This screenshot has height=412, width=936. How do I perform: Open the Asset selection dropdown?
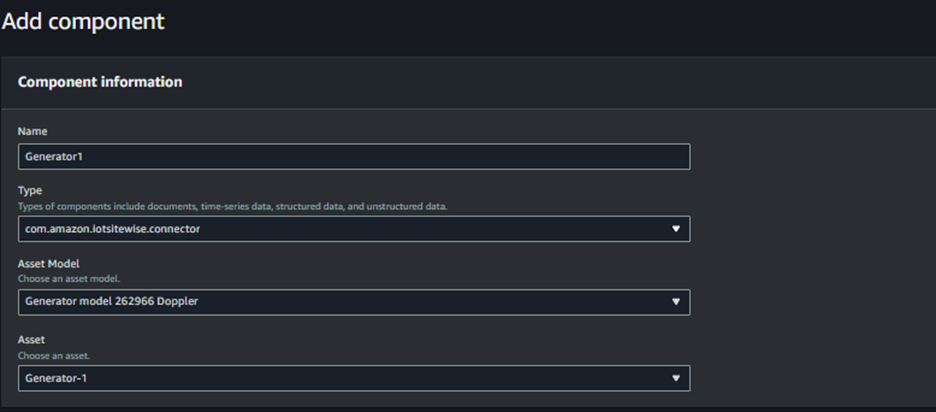(x=354, y=378)
